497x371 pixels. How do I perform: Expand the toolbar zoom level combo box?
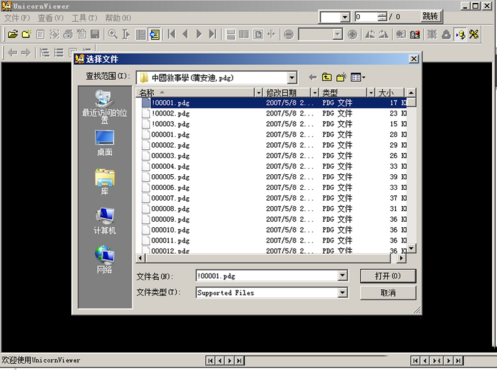point(337,34)
